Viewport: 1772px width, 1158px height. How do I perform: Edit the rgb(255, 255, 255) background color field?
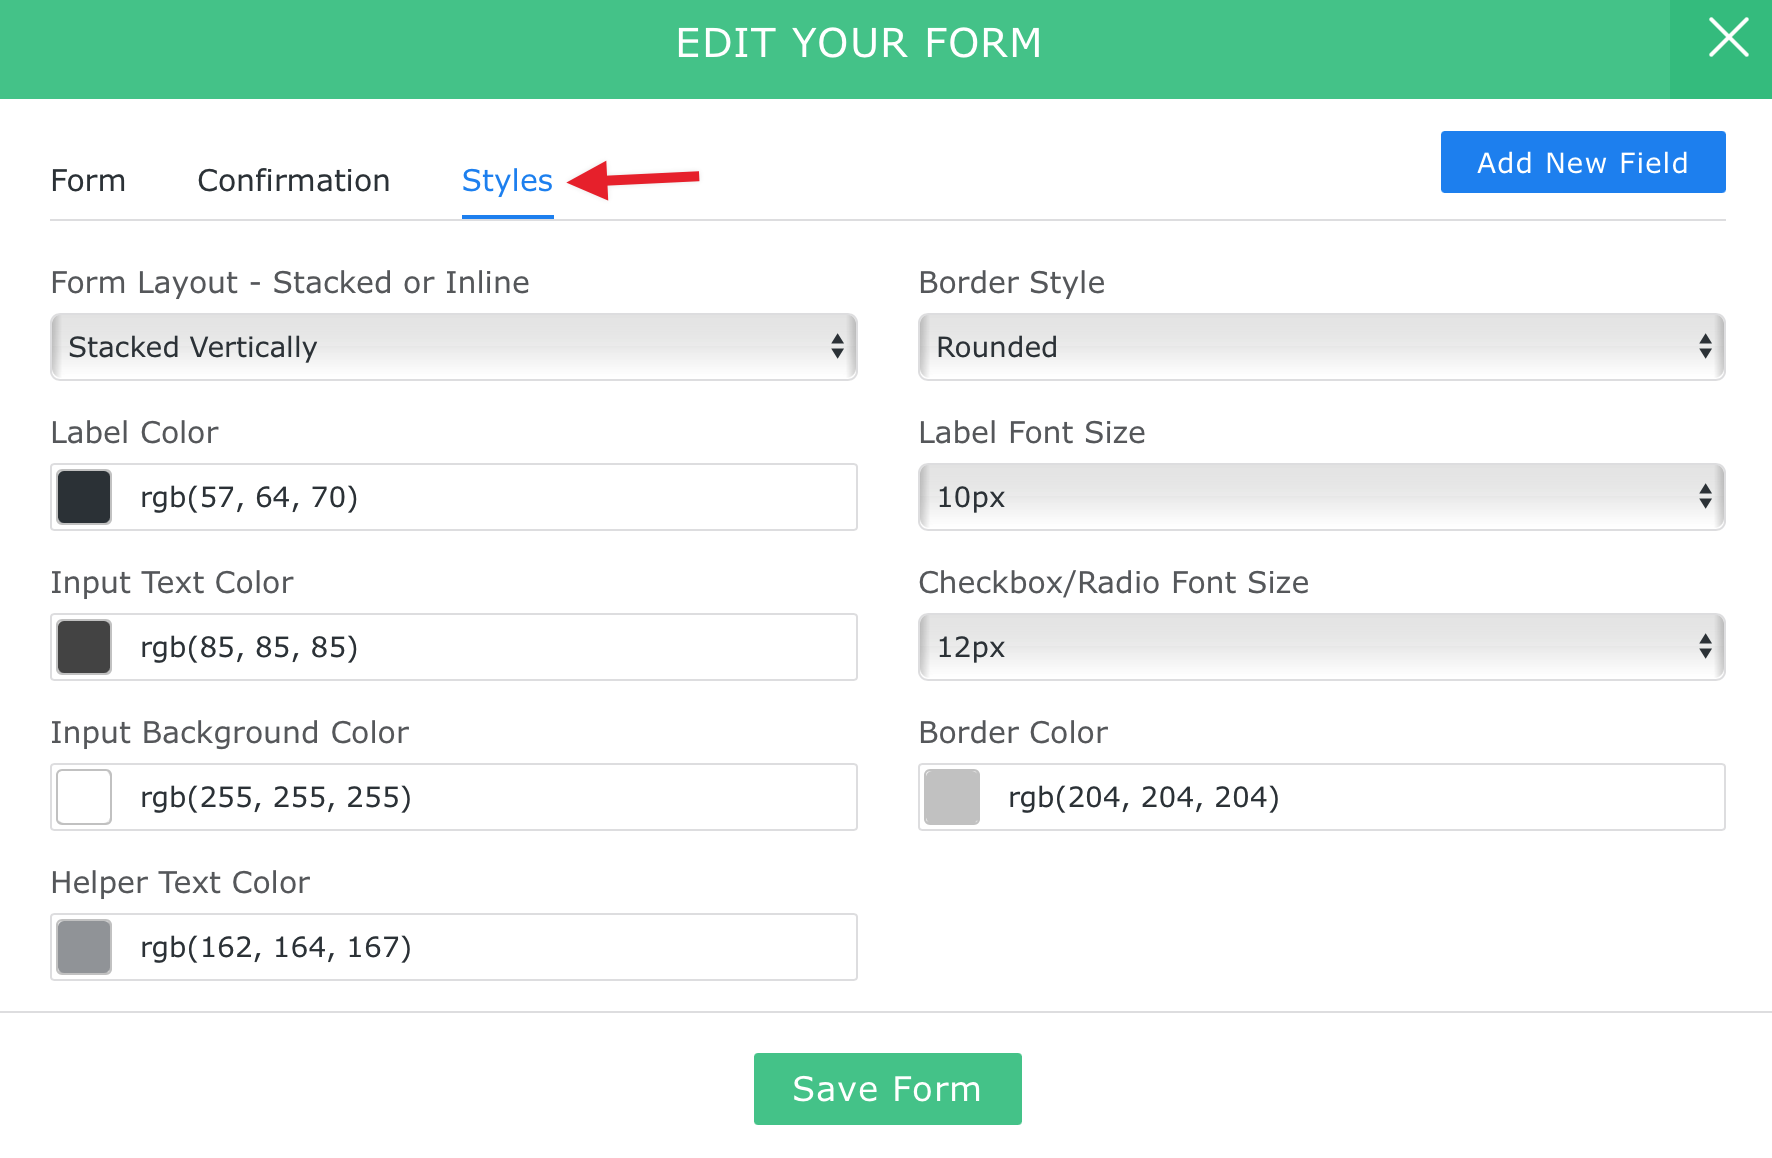[x=454, y=797]
